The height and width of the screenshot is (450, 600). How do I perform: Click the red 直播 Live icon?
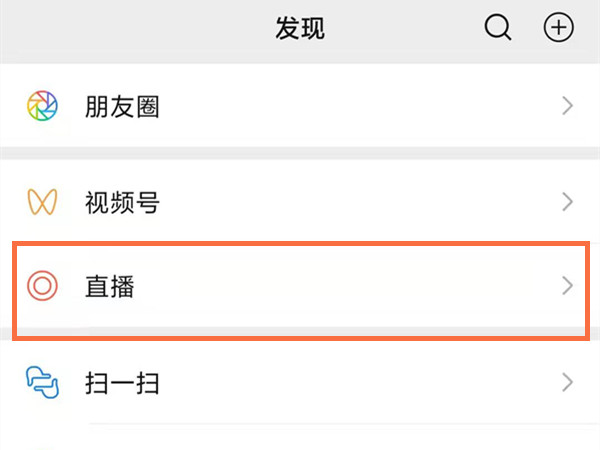tap(42, 286)
